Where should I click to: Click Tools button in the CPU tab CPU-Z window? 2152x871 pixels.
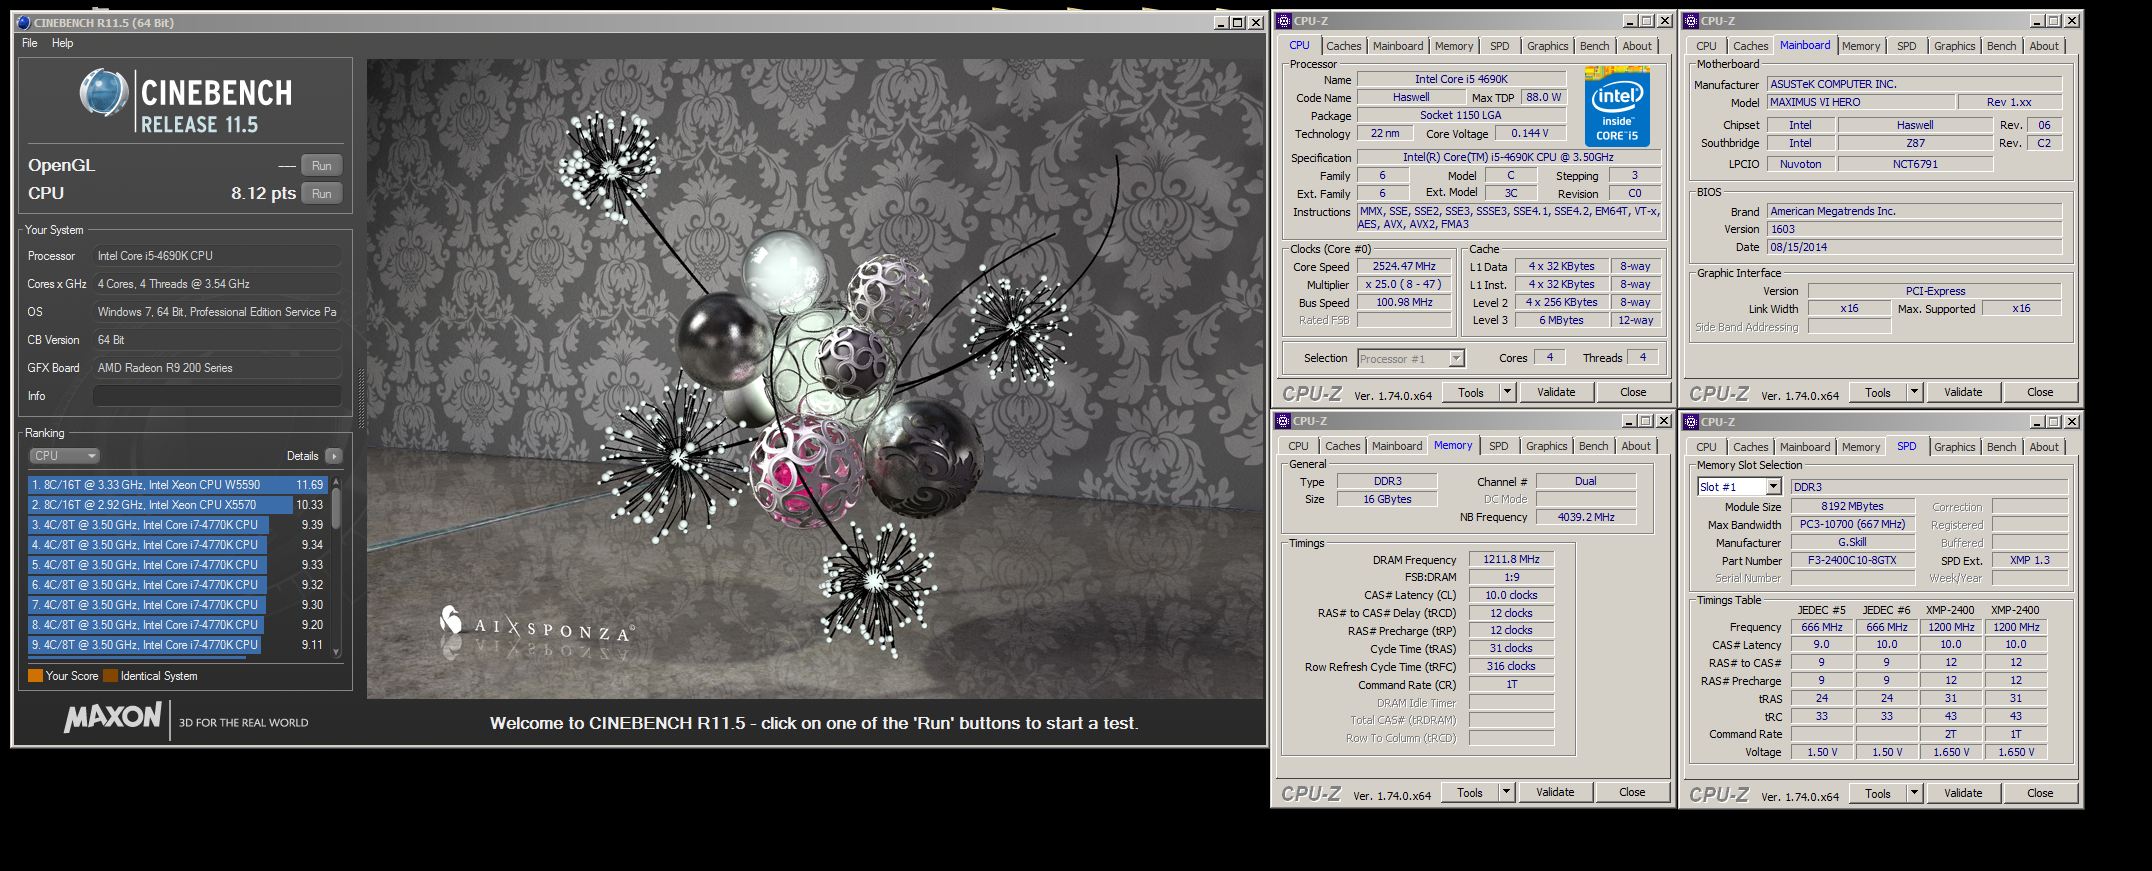click(1470, 393)
